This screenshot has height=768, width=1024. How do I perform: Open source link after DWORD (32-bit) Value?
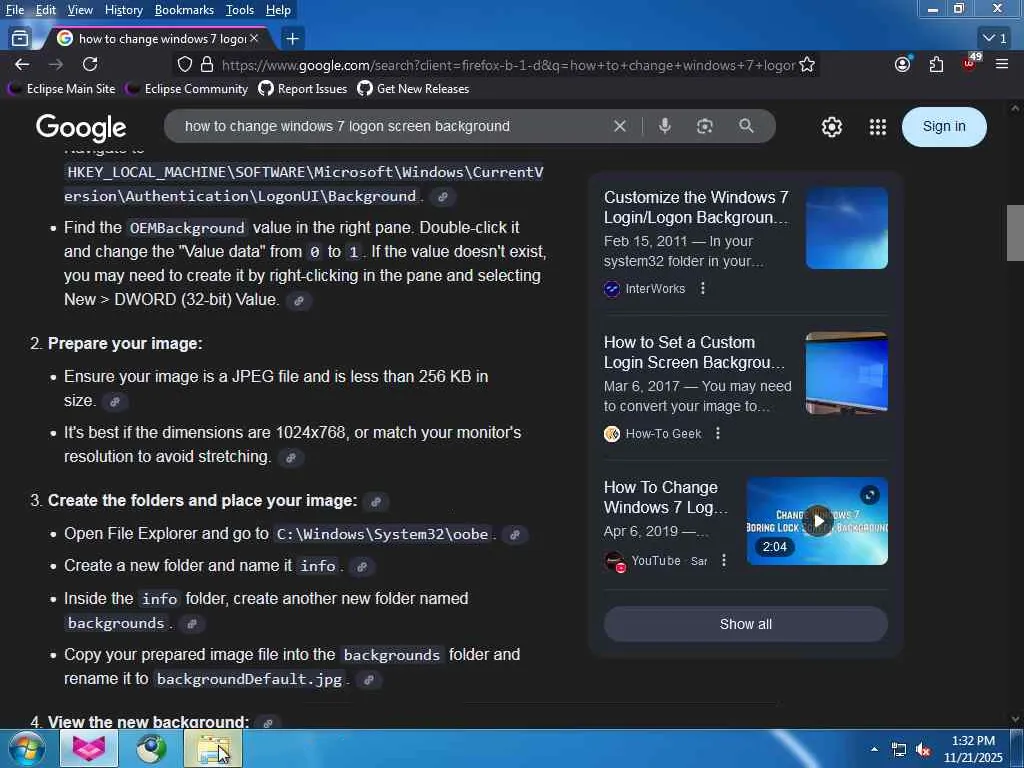pos(298,300)
